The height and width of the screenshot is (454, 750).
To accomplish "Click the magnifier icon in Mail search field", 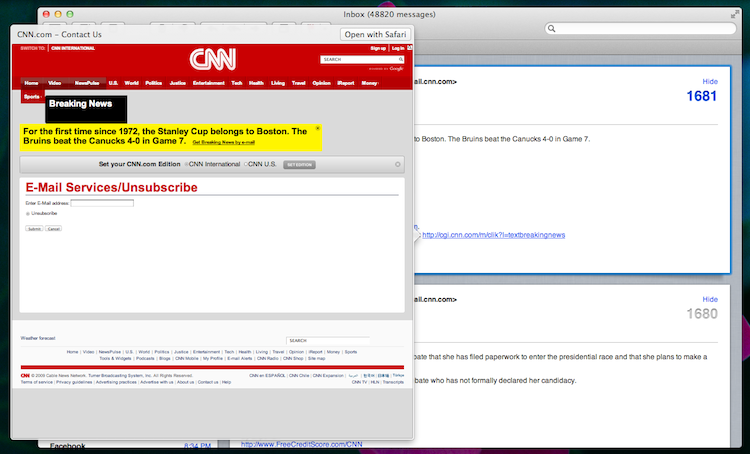I will (x=551, y=29).
